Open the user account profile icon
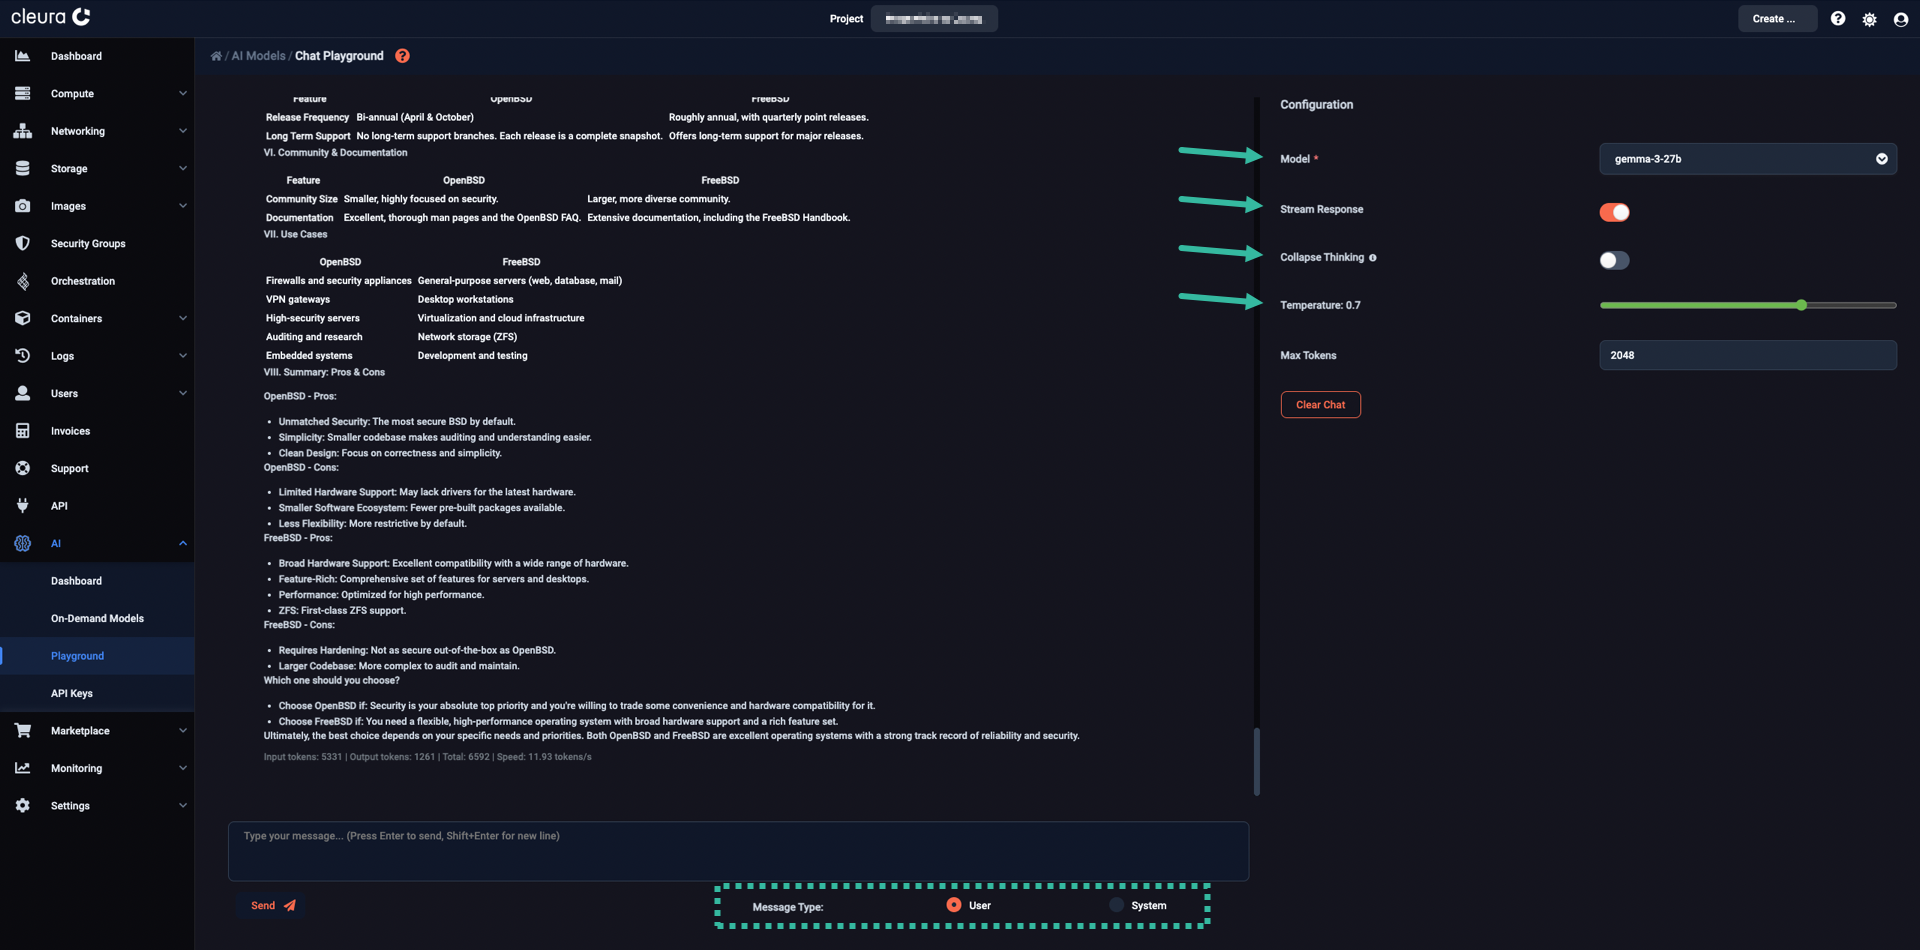Image resolution: width=1920 pixels, height=950 pixels. tap(1901, 19)
